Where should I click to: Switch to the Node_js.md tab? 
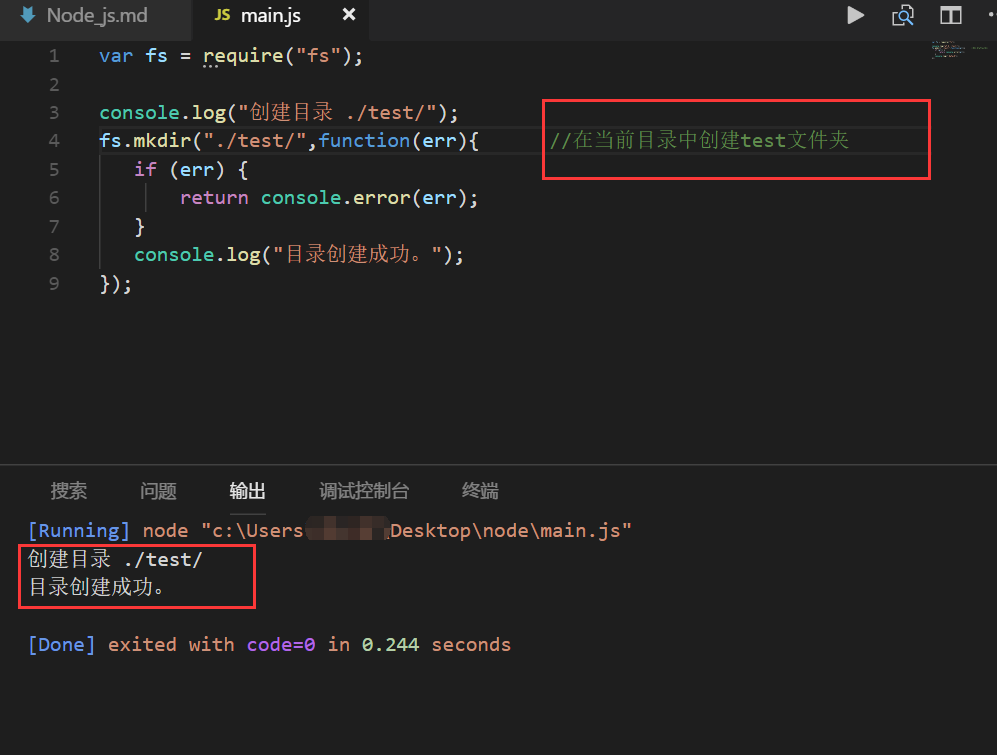pyautogui.click(x=96, y=15)
